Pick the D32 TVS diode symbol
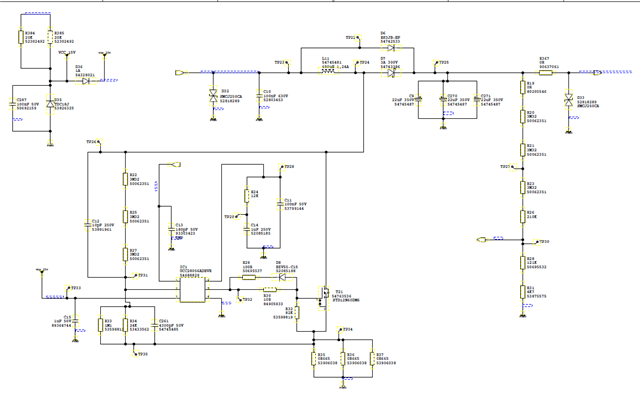The width and height of the screenshot is (640, 401). tap(213, 96)
